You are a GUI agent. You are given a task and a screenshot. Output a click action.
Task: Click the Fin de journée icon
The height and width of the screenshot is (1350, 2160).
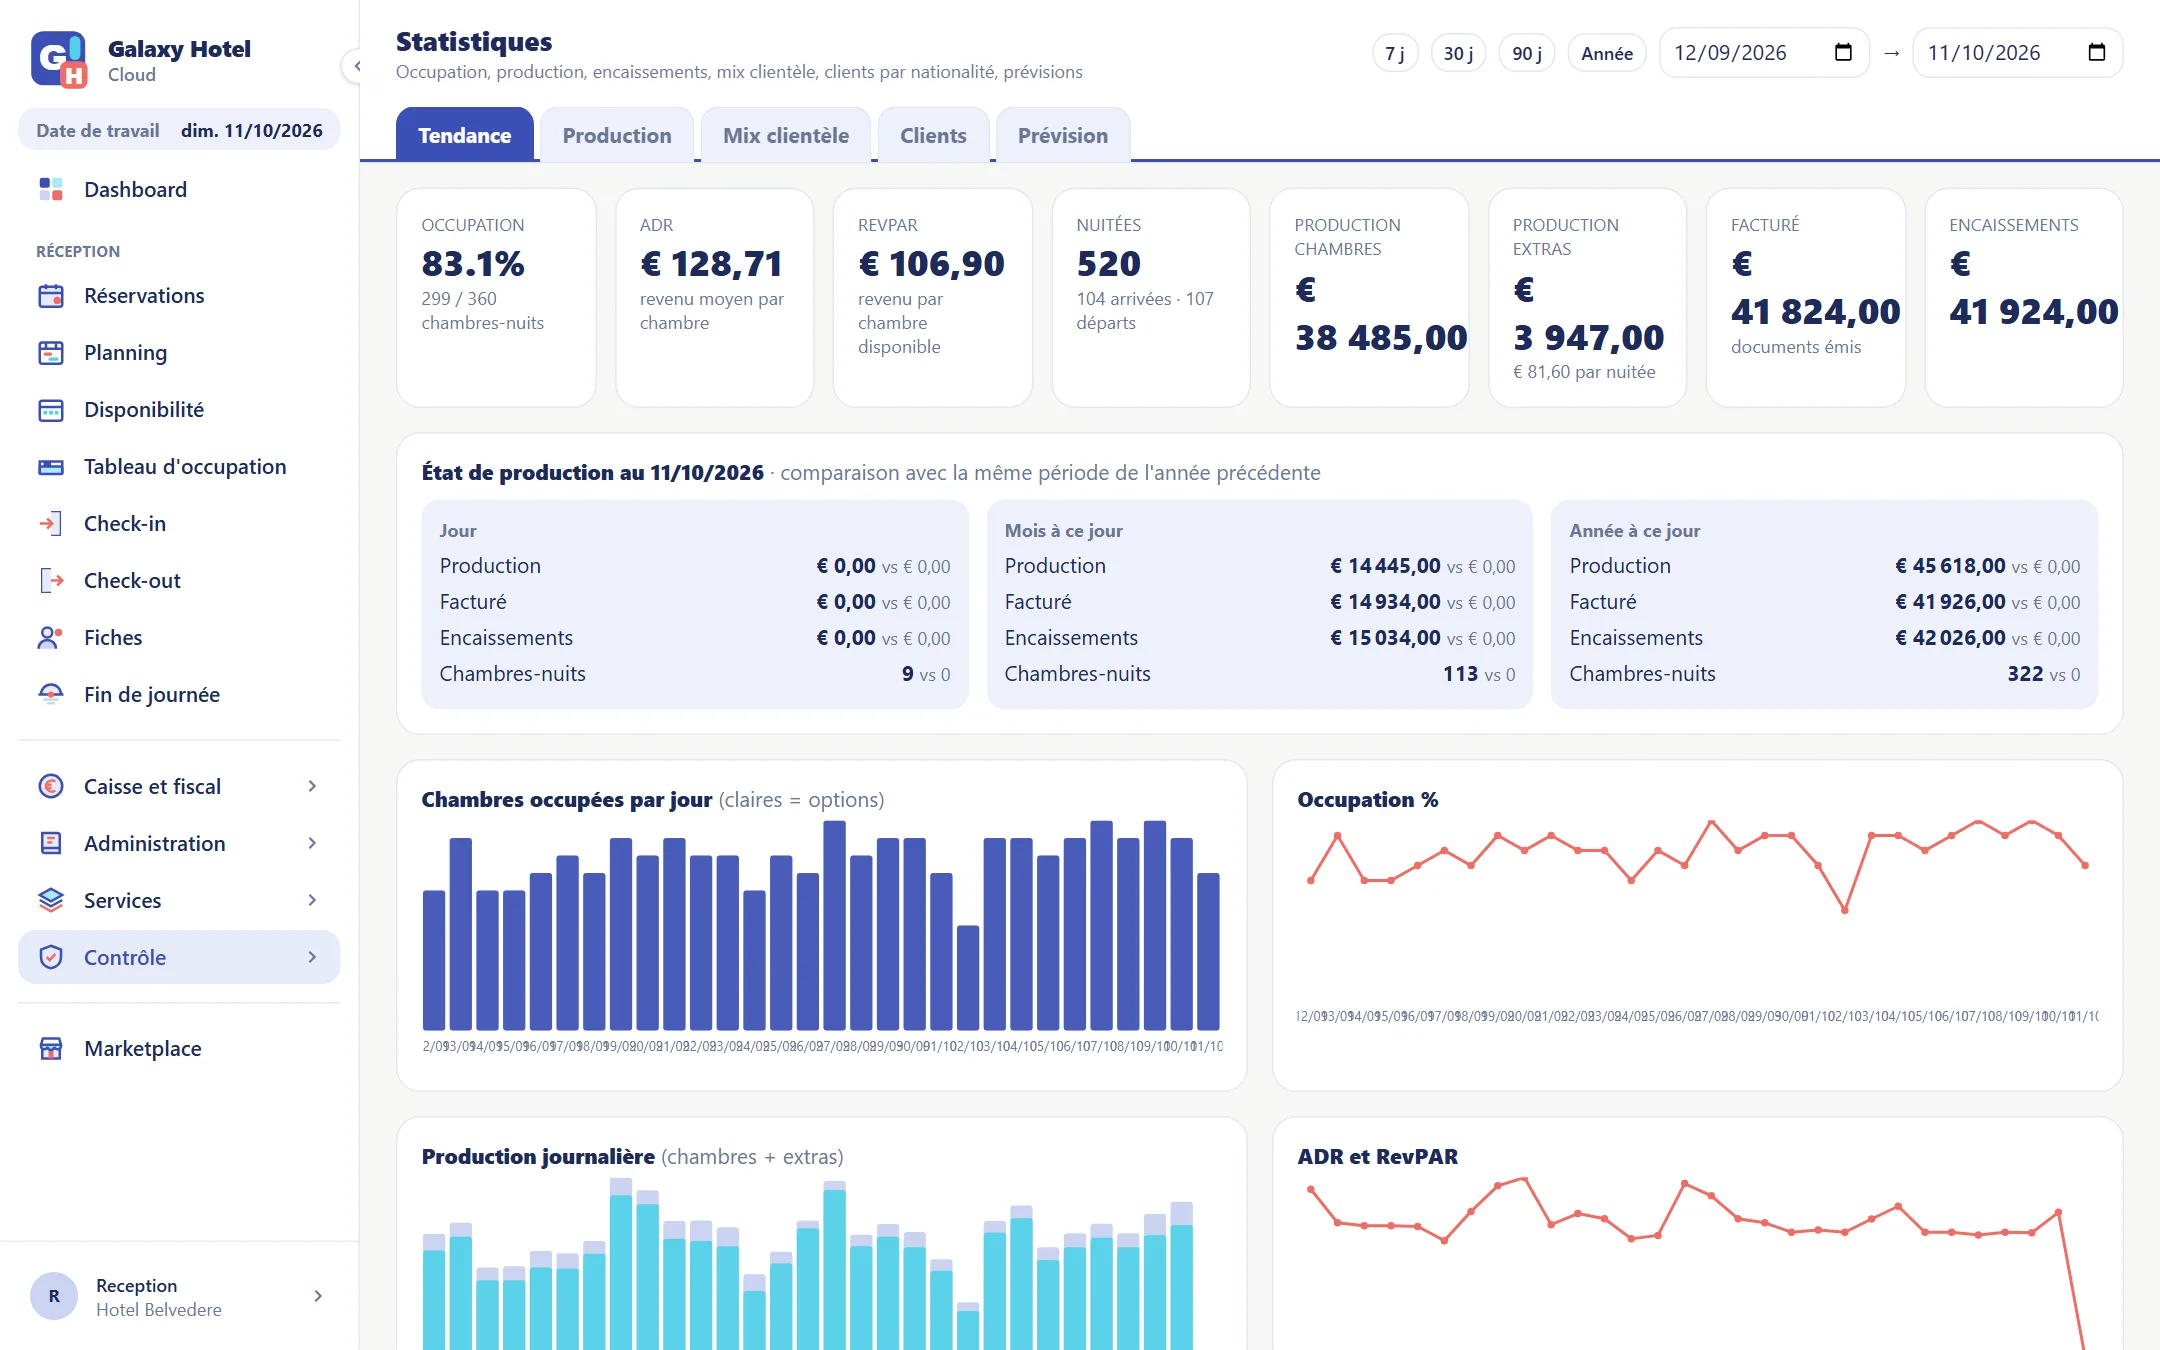click(x=51, y=695)
